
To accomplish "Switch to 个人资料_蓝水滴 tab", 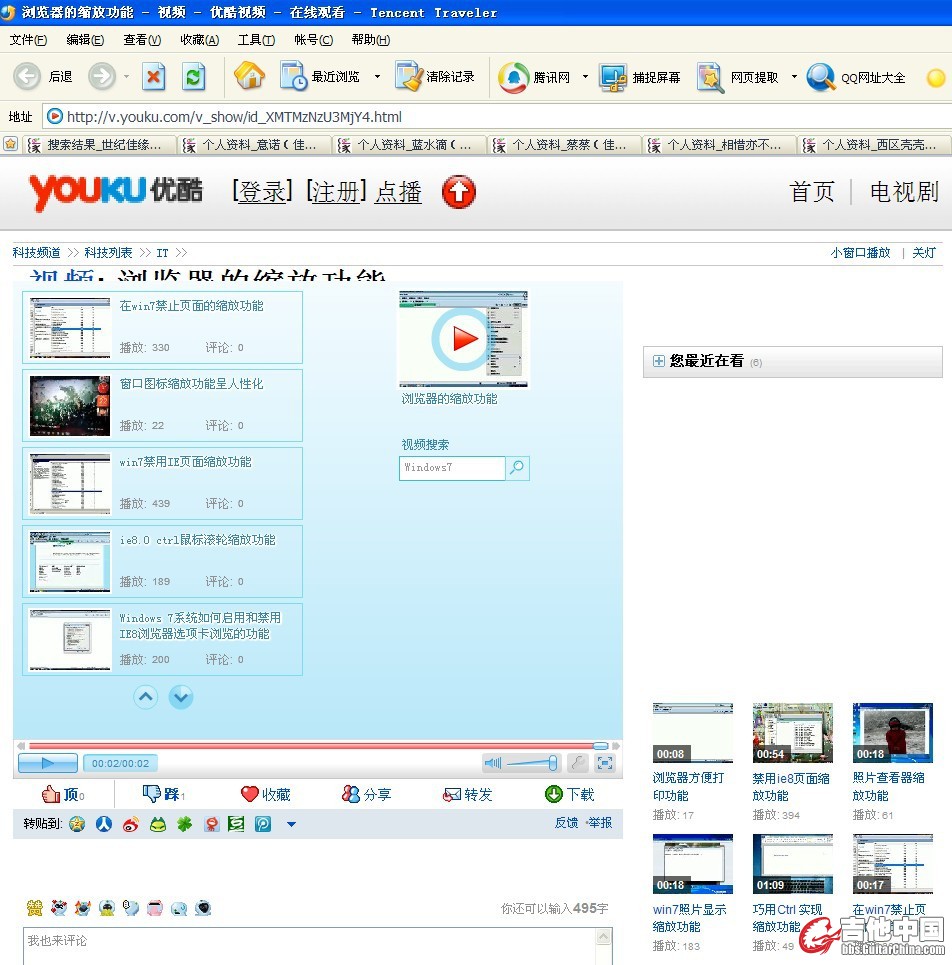I will pyautogui.click(x=410, y=145).
